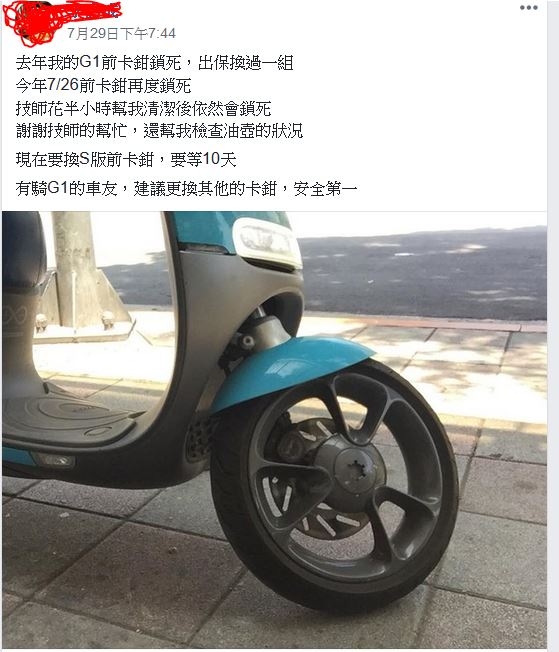The height and width of the screenshot is (652, 559).
Task: Click the blue front fender in the photo
Action: tap(291, 368)
